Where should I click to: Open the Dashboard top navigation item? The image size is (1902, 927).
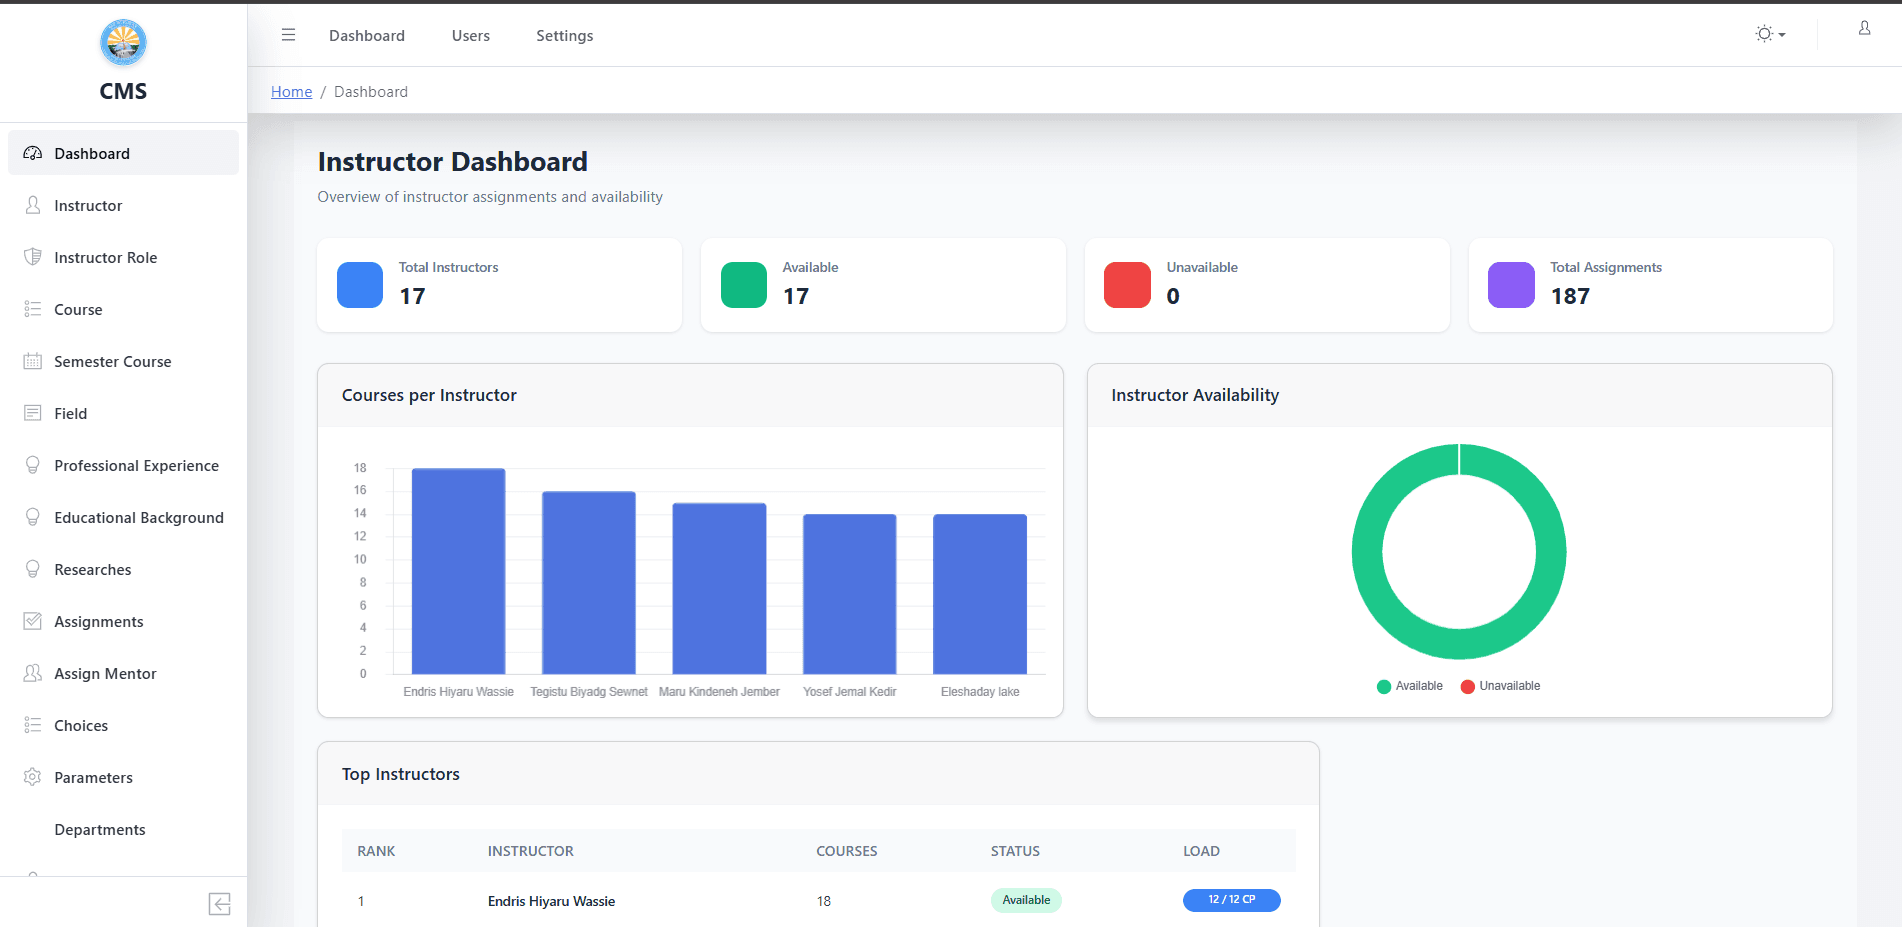coord(367,35)
